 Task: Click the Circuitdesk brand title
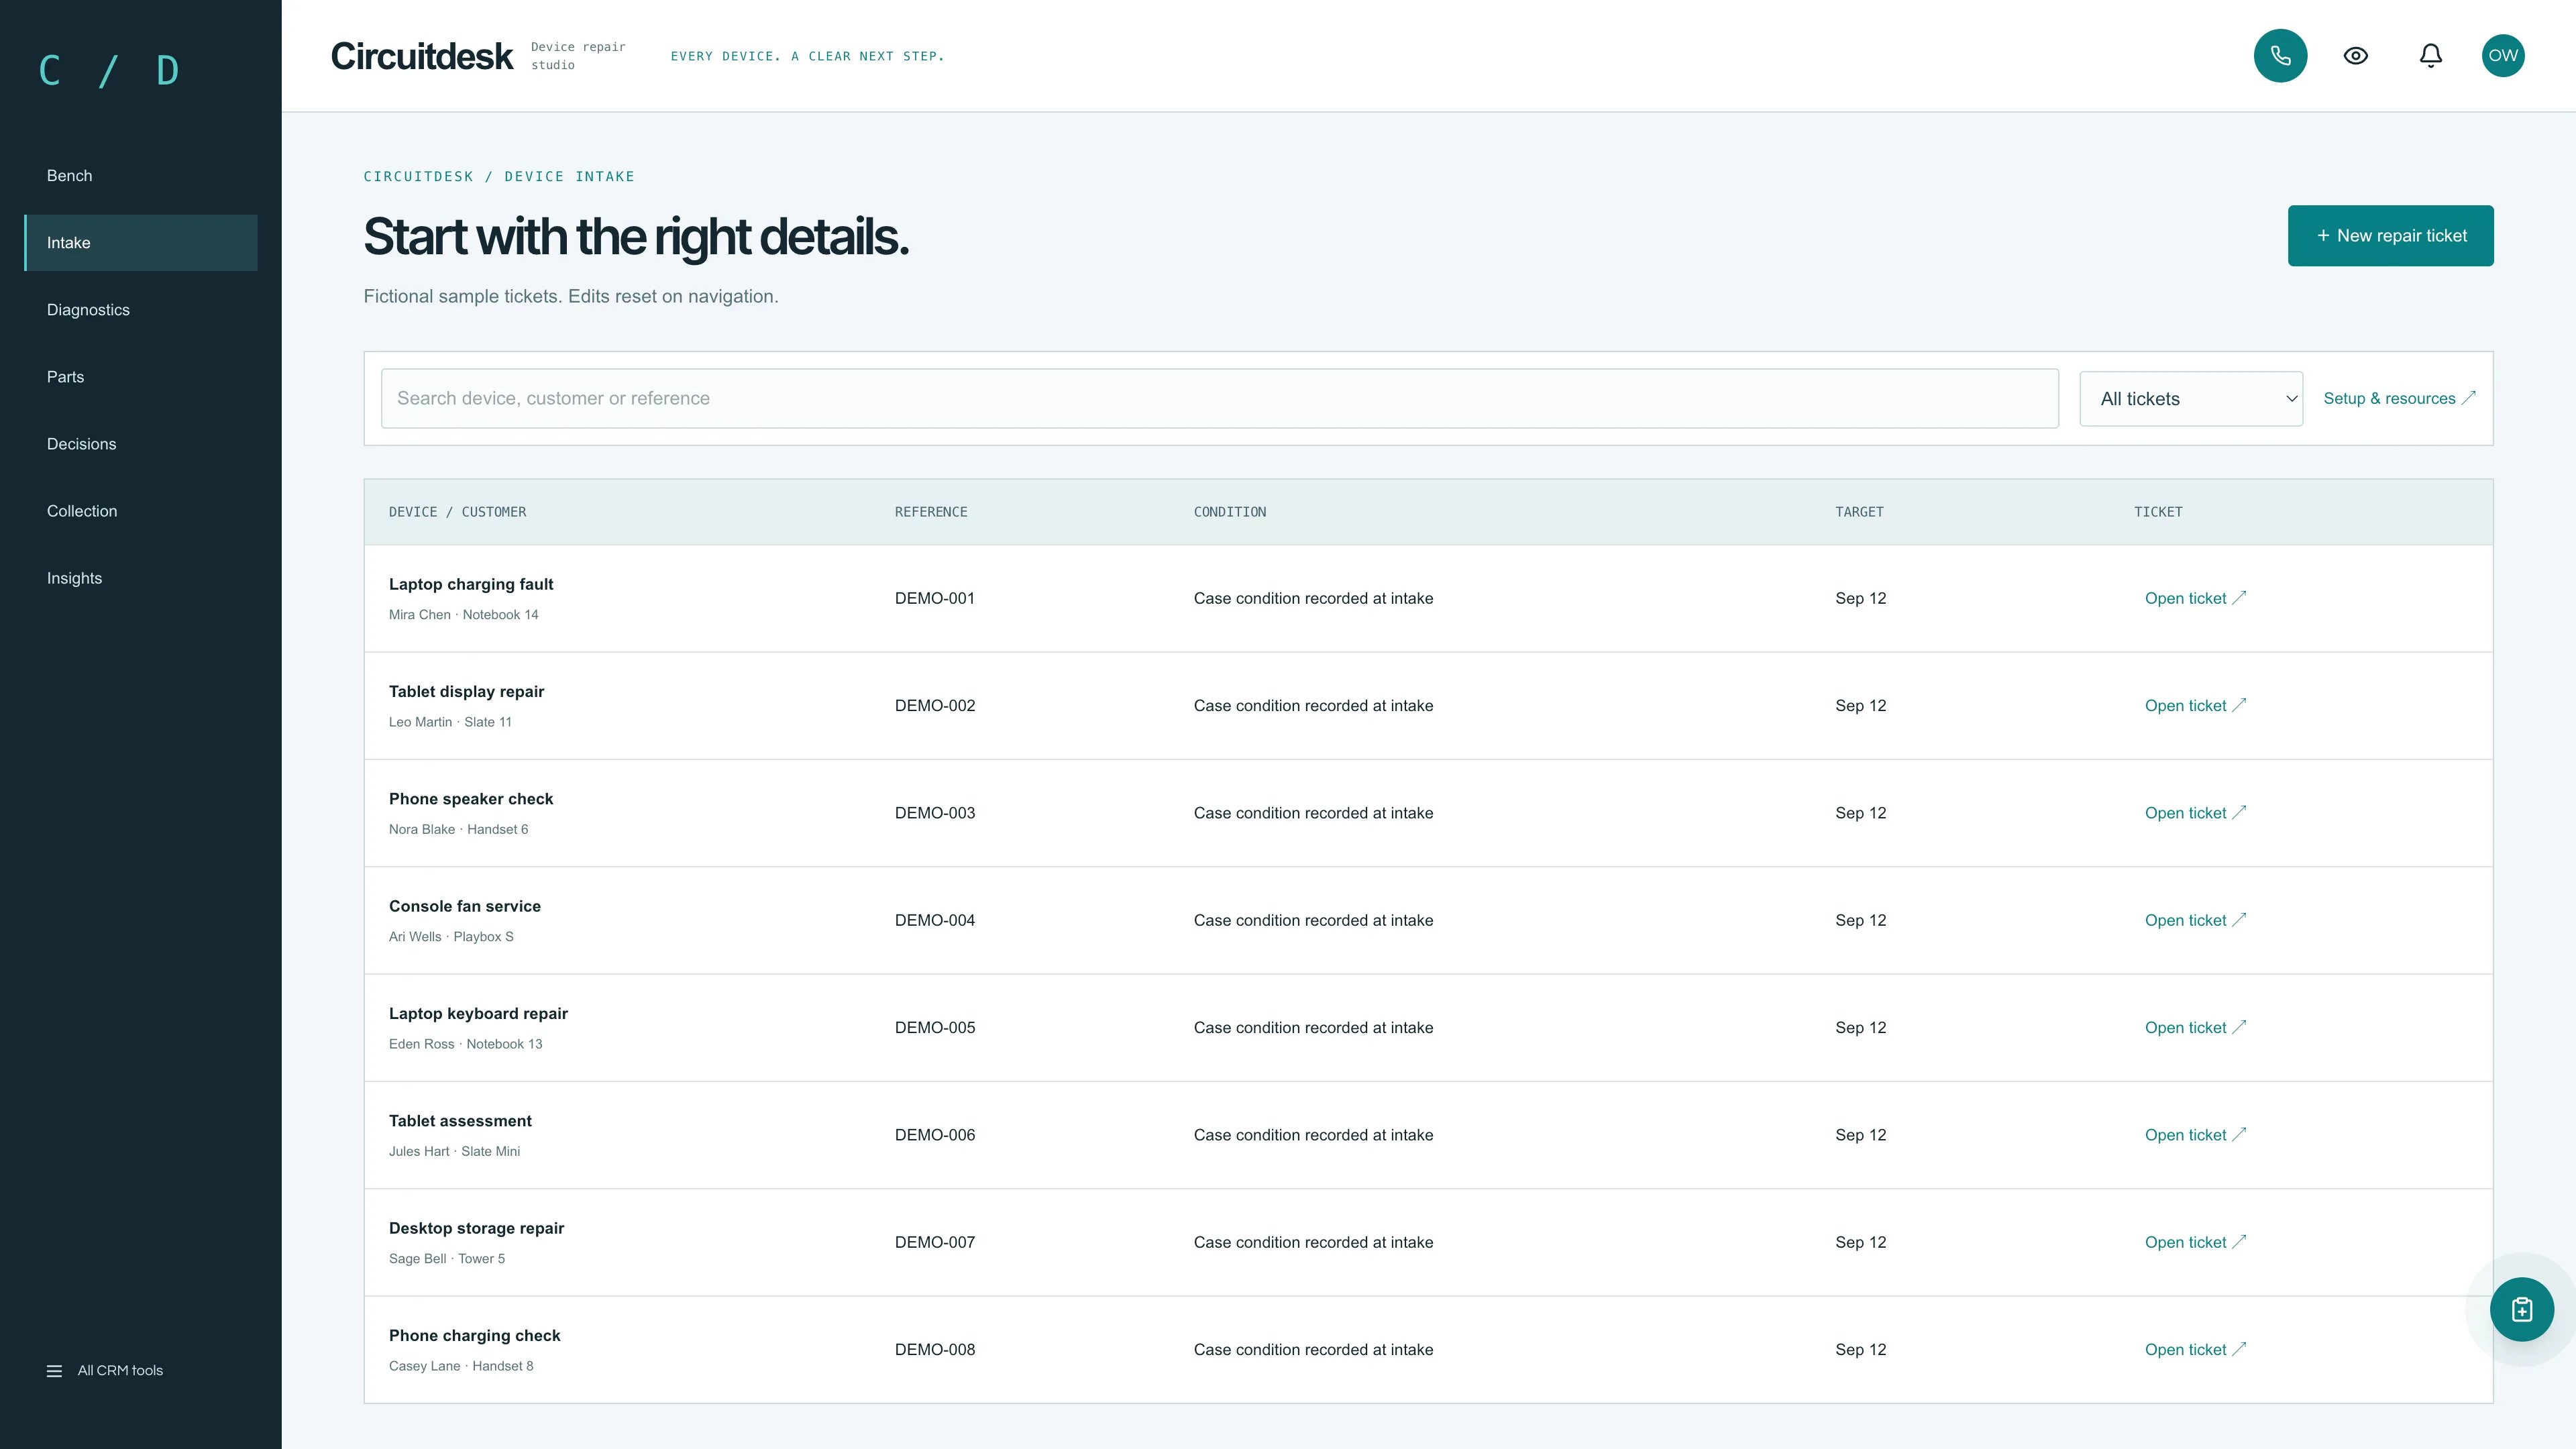click(x=421, y=57)
